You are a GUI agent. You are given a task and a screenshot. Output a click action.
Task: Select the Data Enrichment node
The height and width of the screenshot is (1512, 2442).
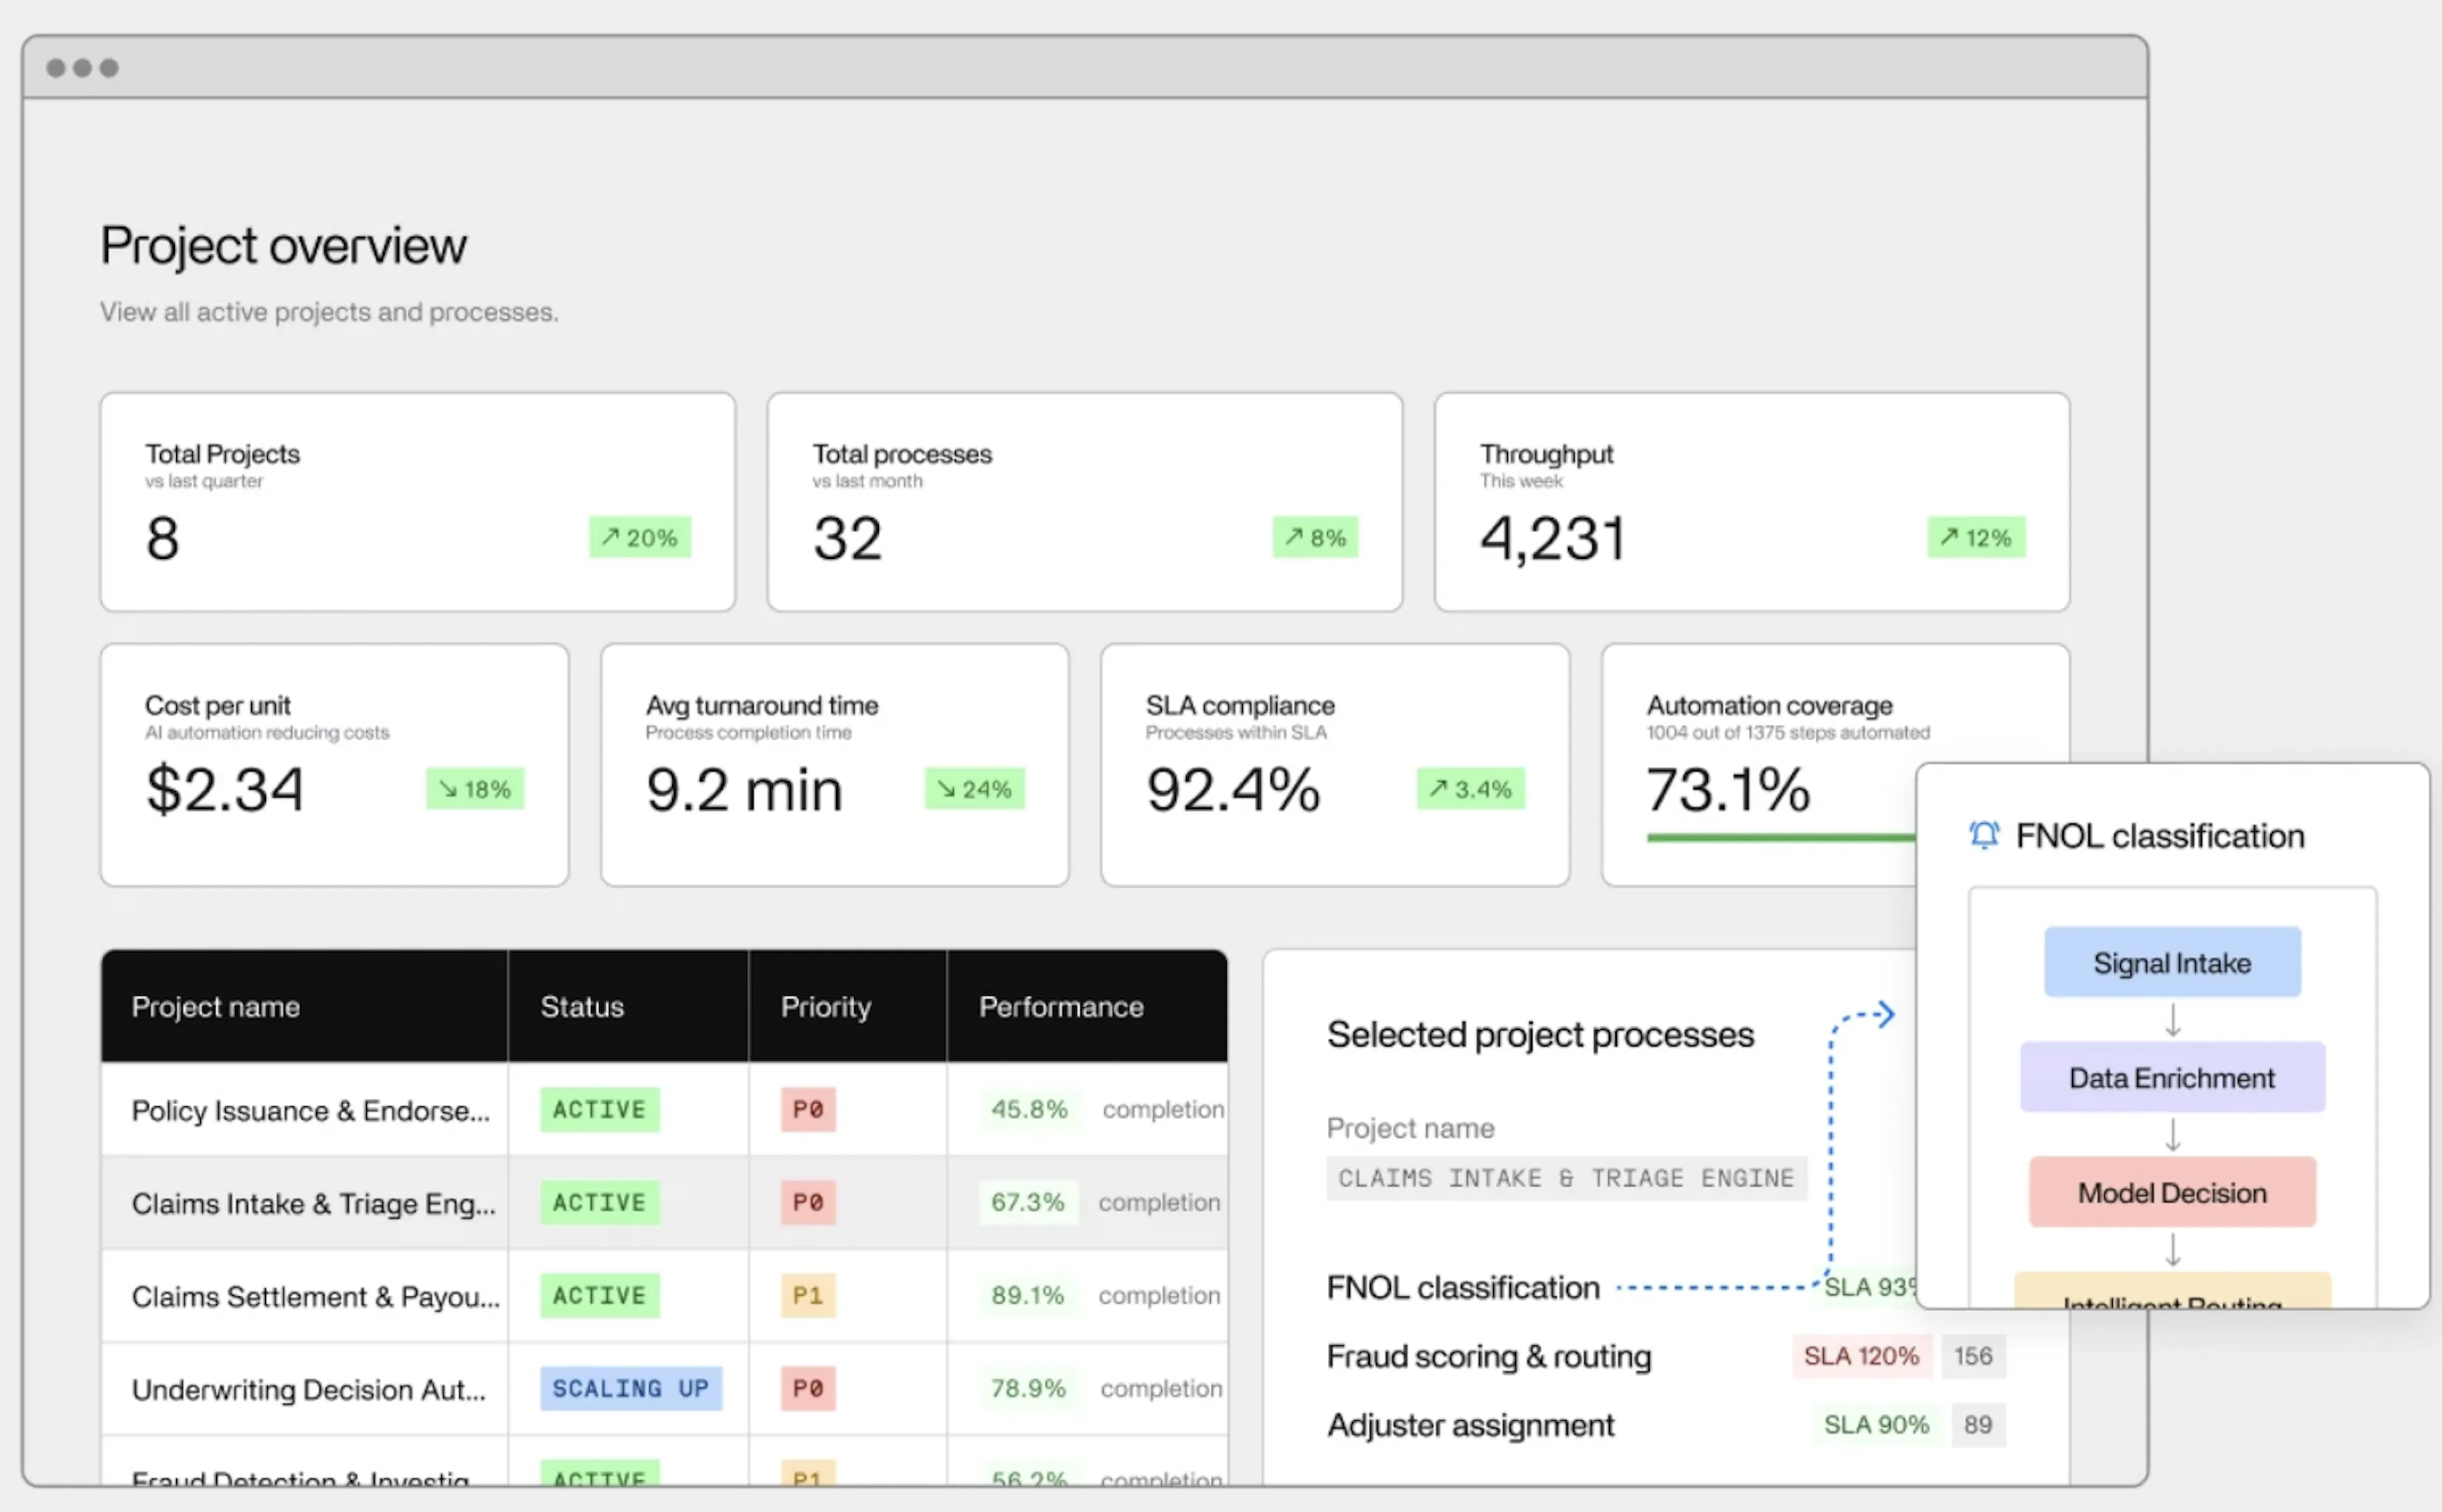2172,1077
